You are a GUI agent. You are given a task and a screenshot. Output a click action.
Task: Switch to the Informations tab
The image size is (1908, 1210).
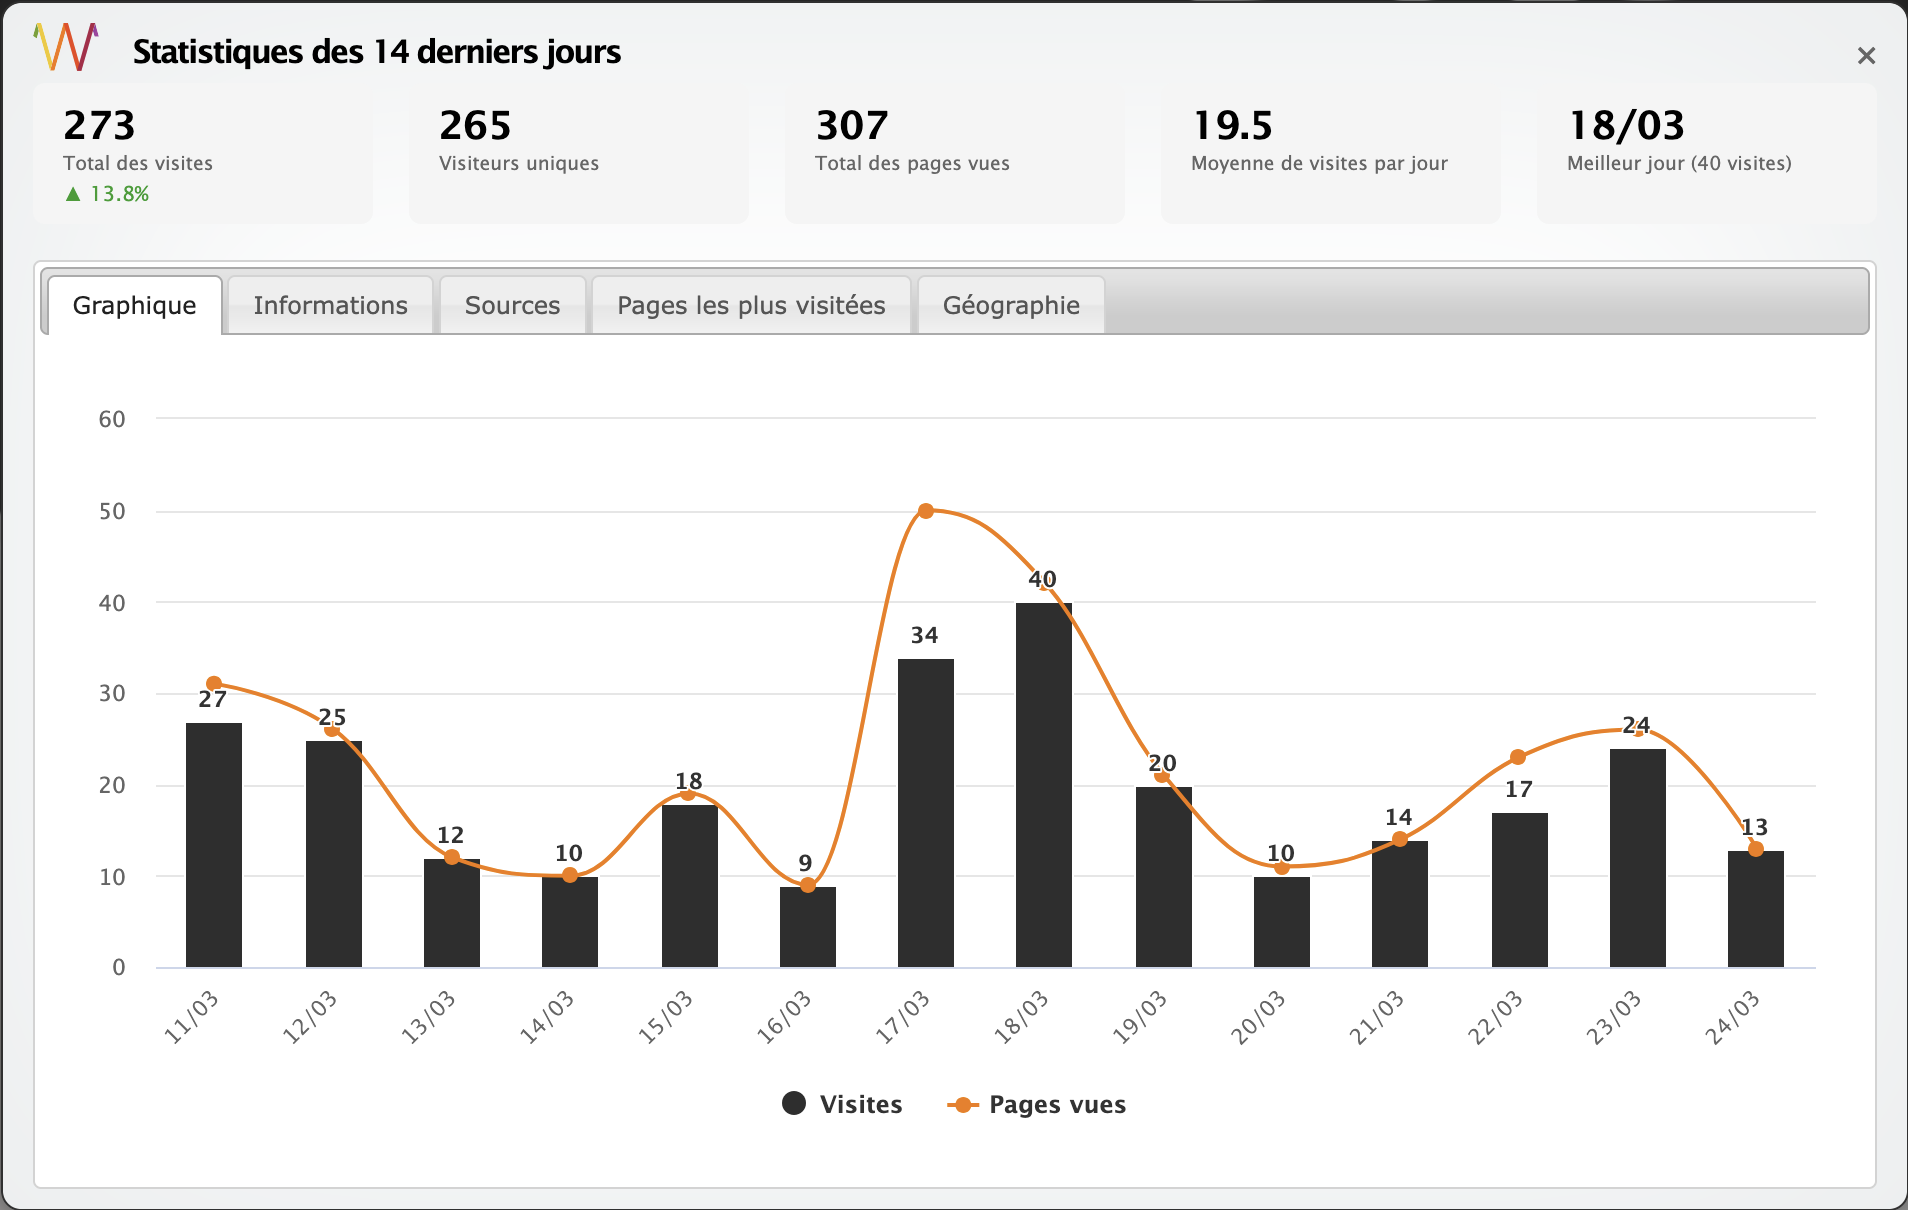[x=330, y=305]
